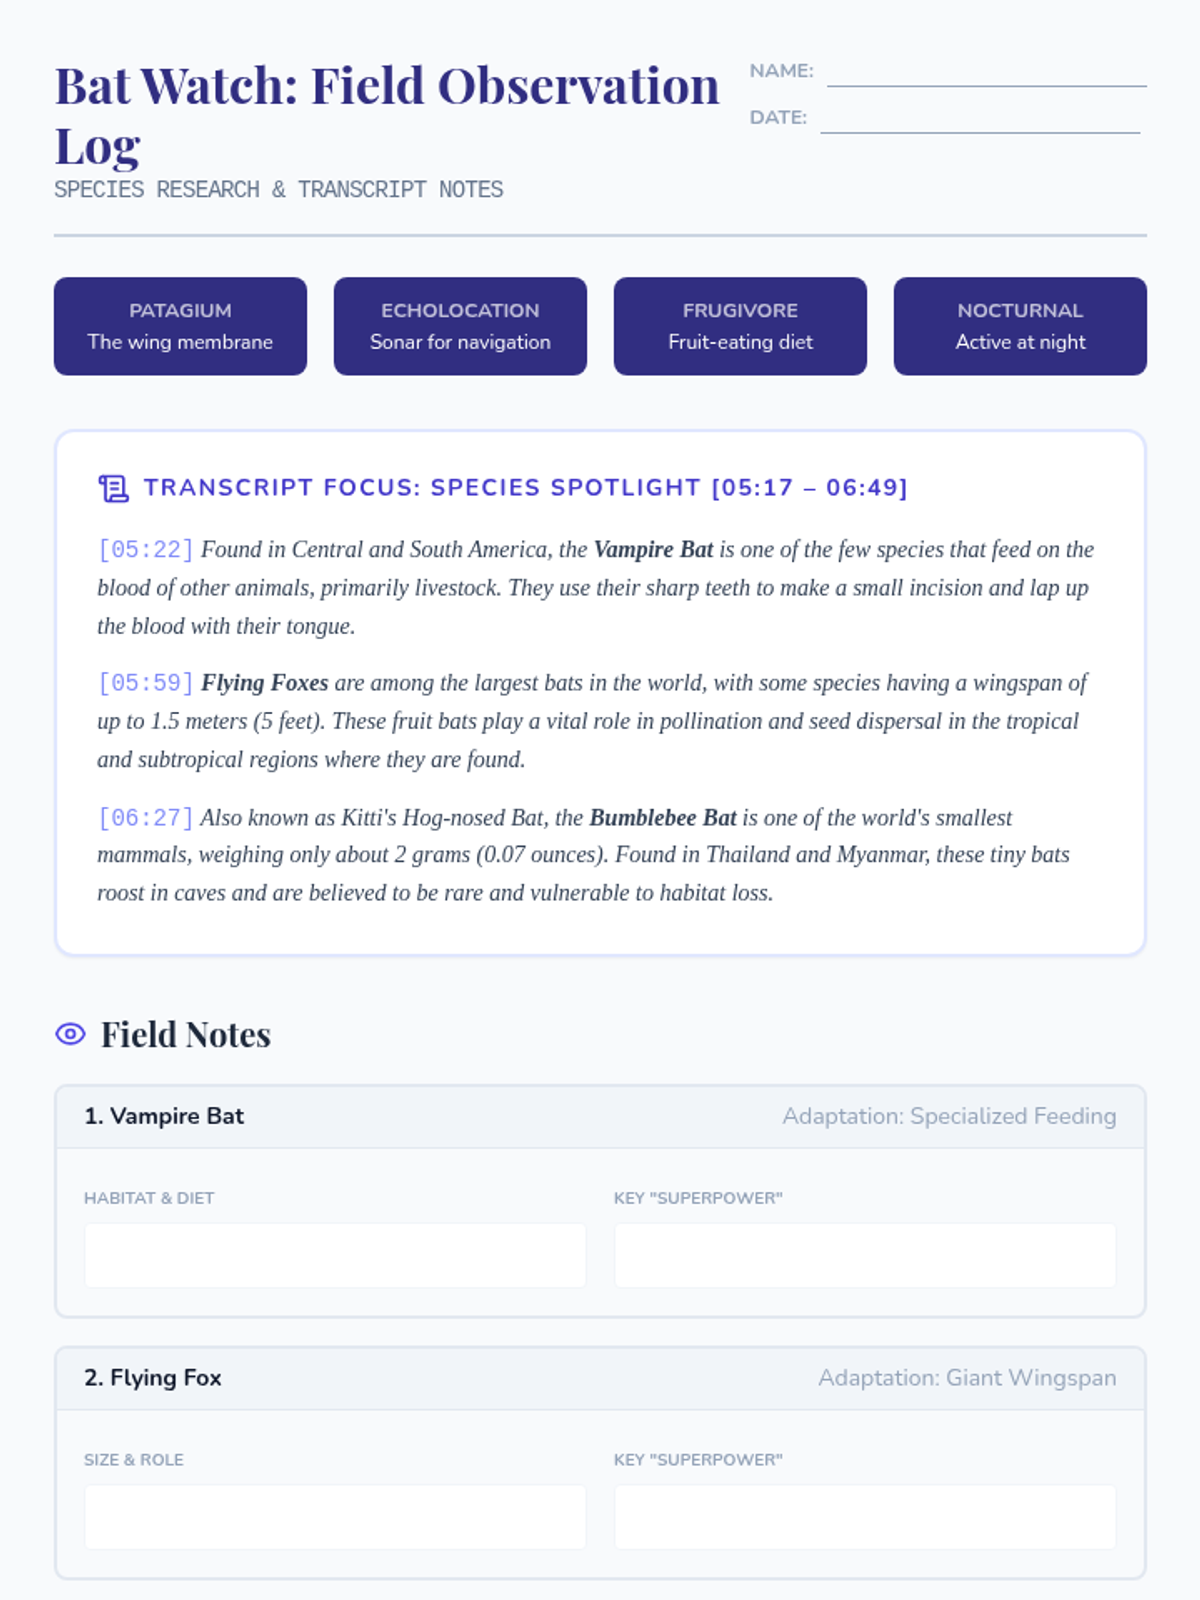
Task: Jump to the 05:22 timestamp
Action: [146, 550]
